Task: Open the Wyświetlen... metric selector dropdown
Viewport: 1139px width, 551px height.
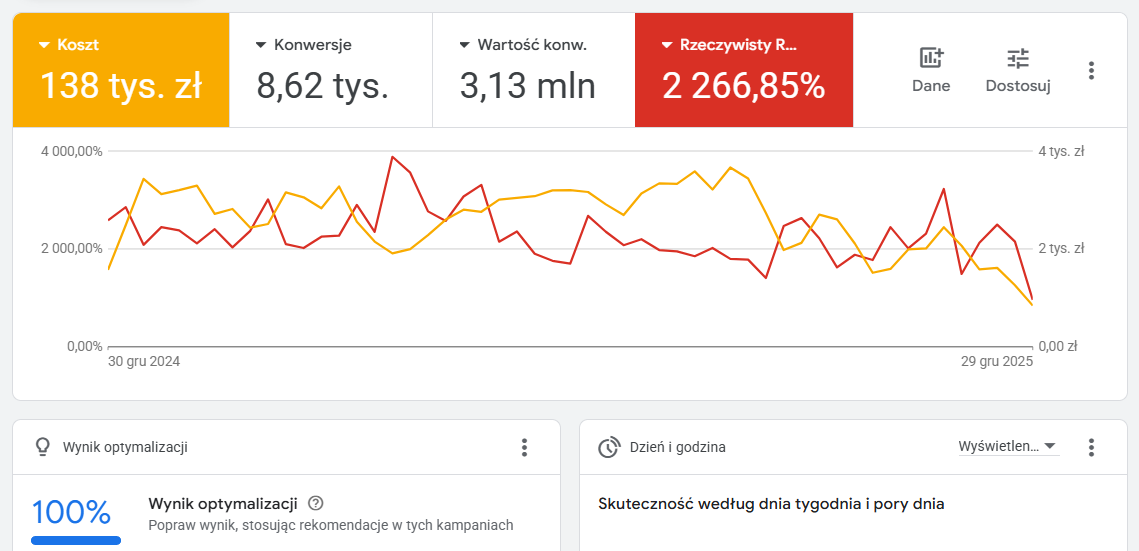Action: pos(1008,446)
